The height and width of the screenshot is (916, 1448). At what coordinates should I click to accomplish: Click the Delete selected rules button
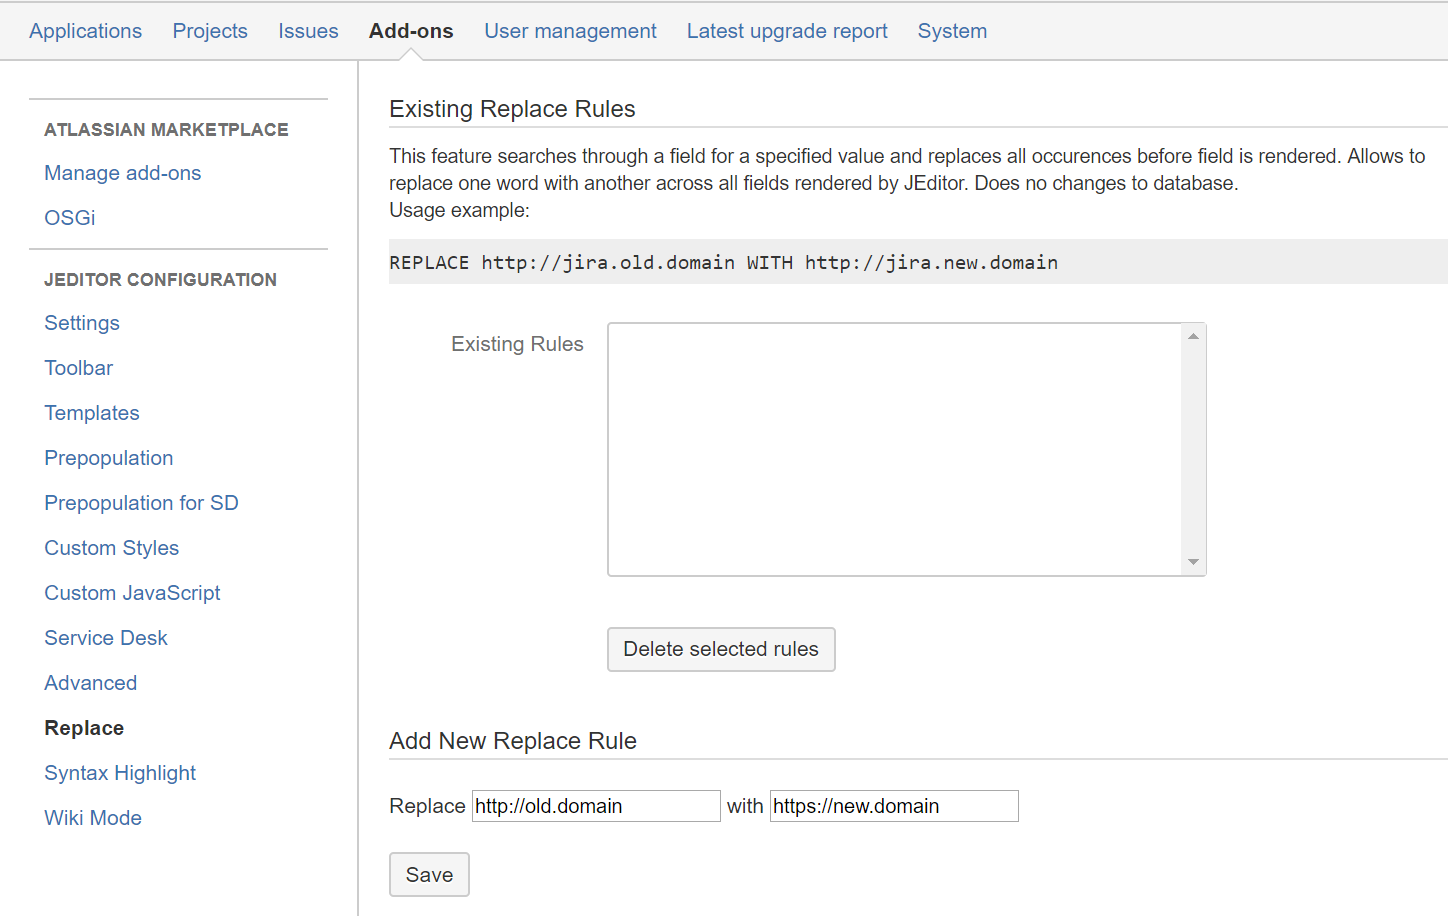[x=720, y=649]
